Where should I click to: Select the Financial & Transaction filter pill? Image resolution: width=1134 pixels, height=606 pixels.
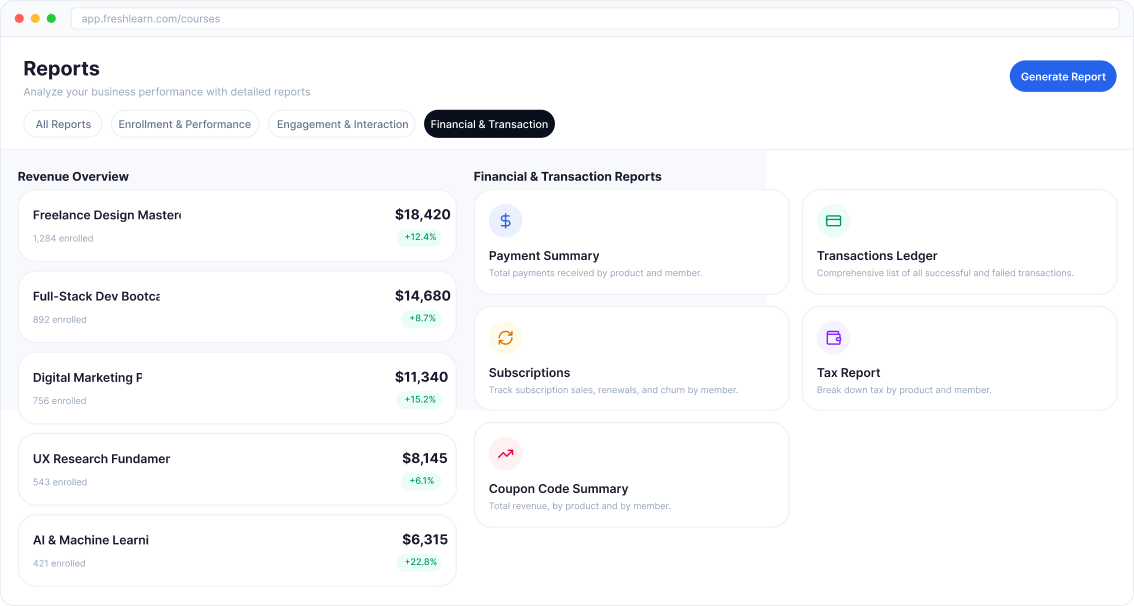[489, 124]
